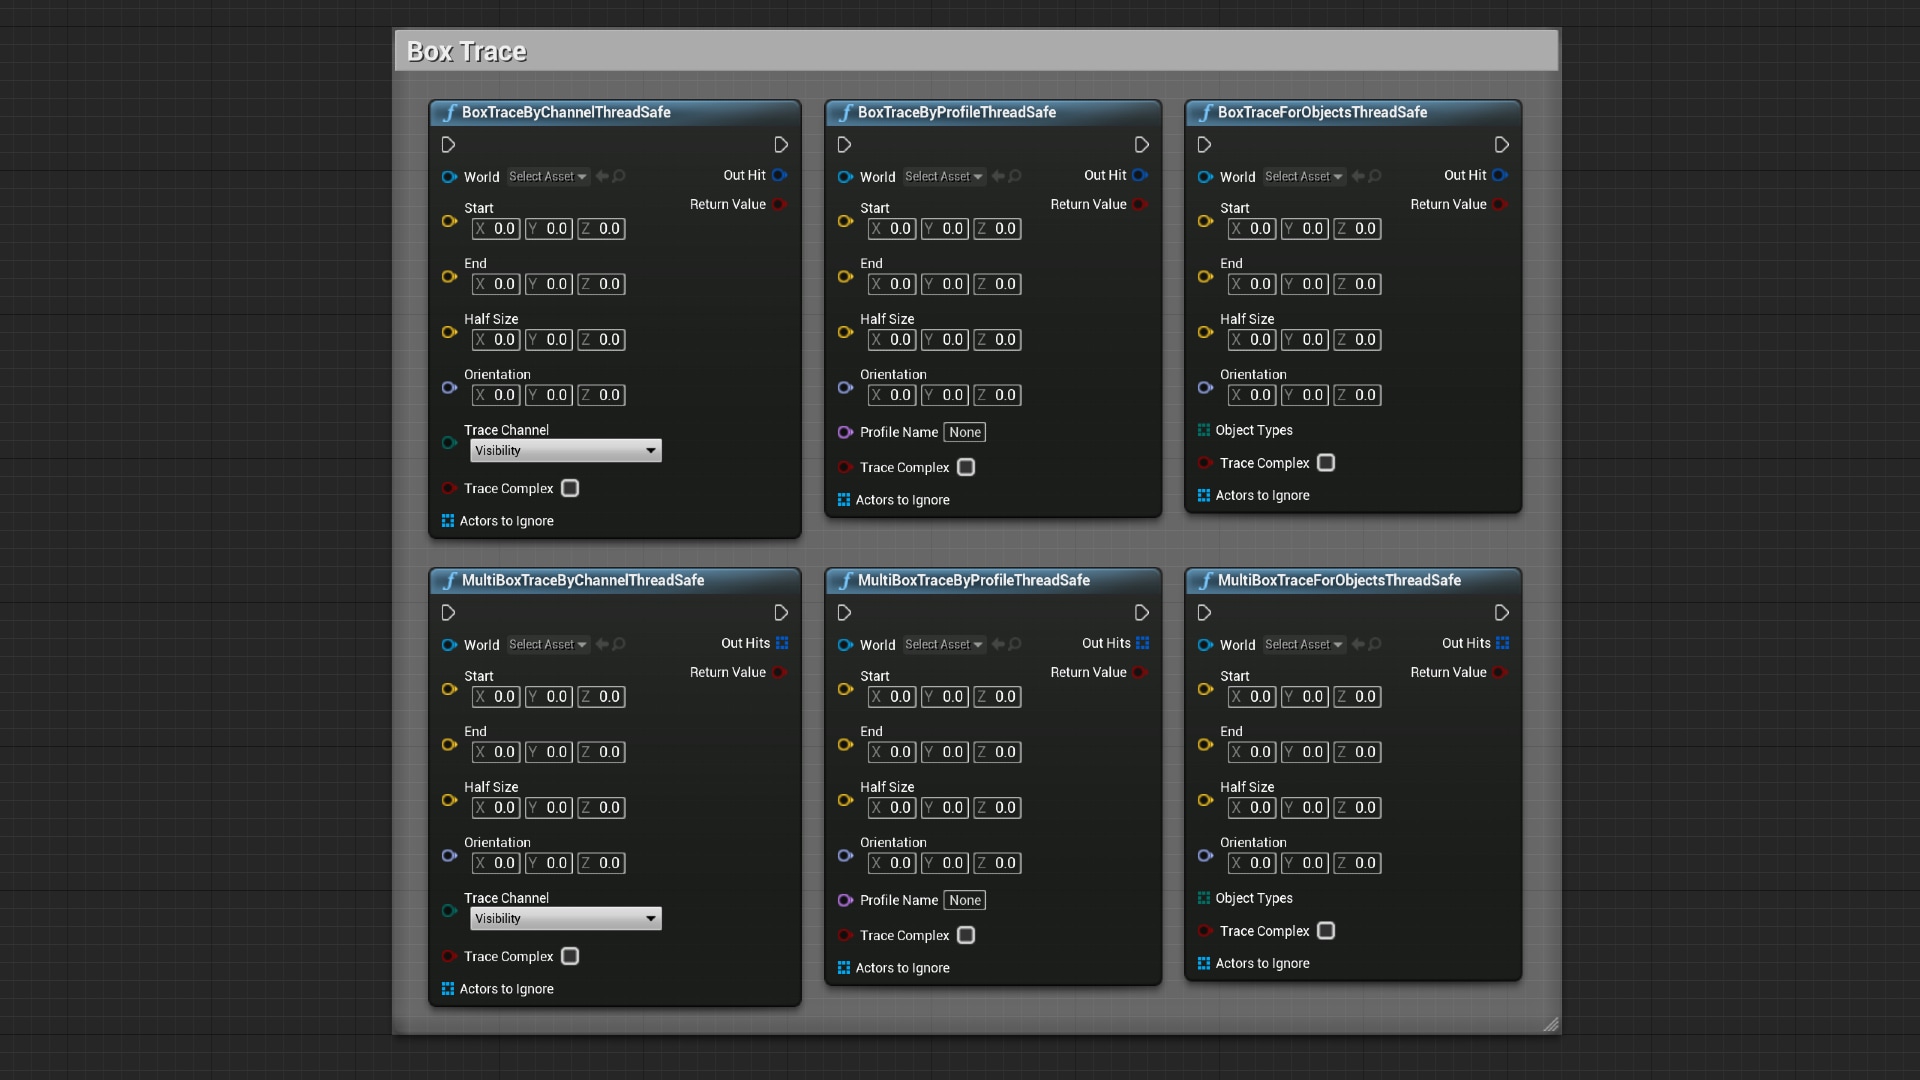Screen dimensions: 1920x1080
Task: Click the exec input pin on BoxTraceByChannelThreadSafe
Action: [448, 145]
